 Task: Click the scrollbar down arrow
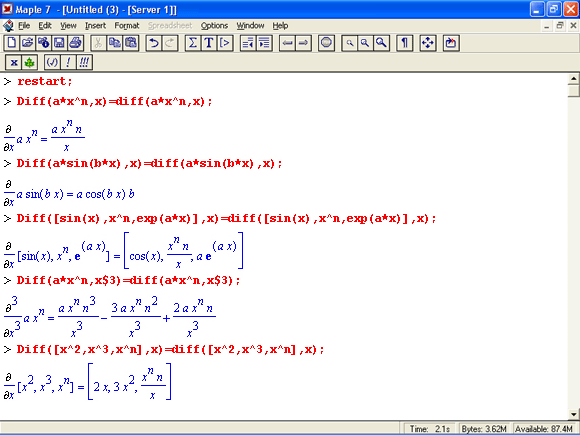[x=574, y=414]
